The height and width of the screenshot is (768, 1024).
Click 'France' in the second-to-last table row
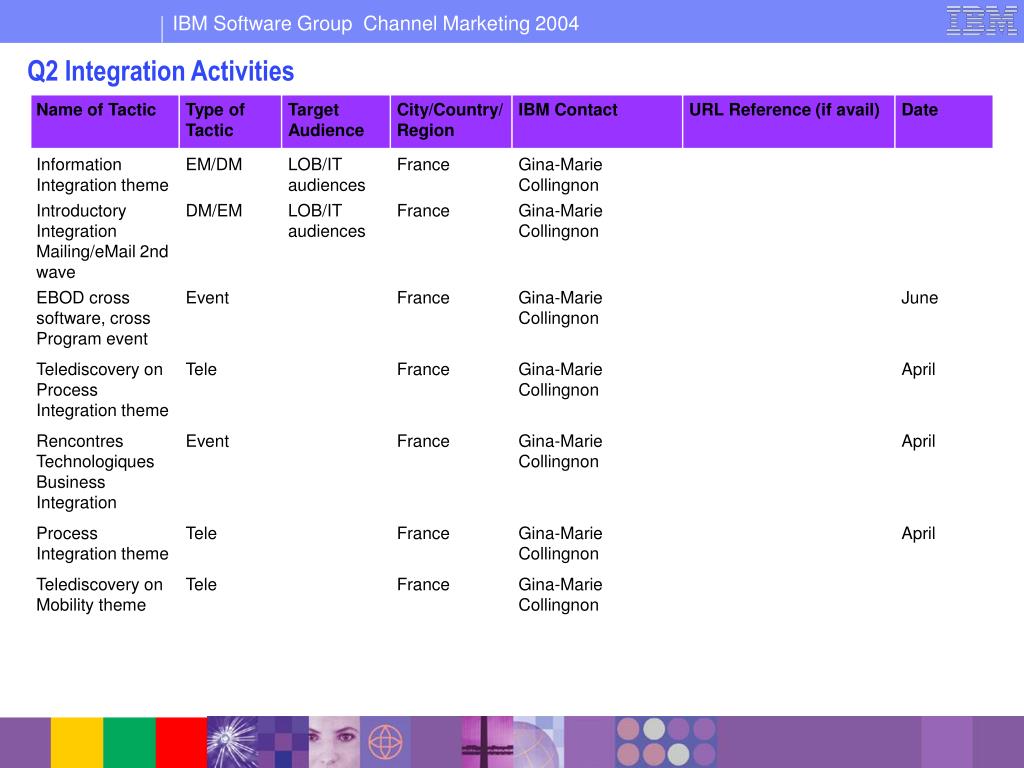423,534
